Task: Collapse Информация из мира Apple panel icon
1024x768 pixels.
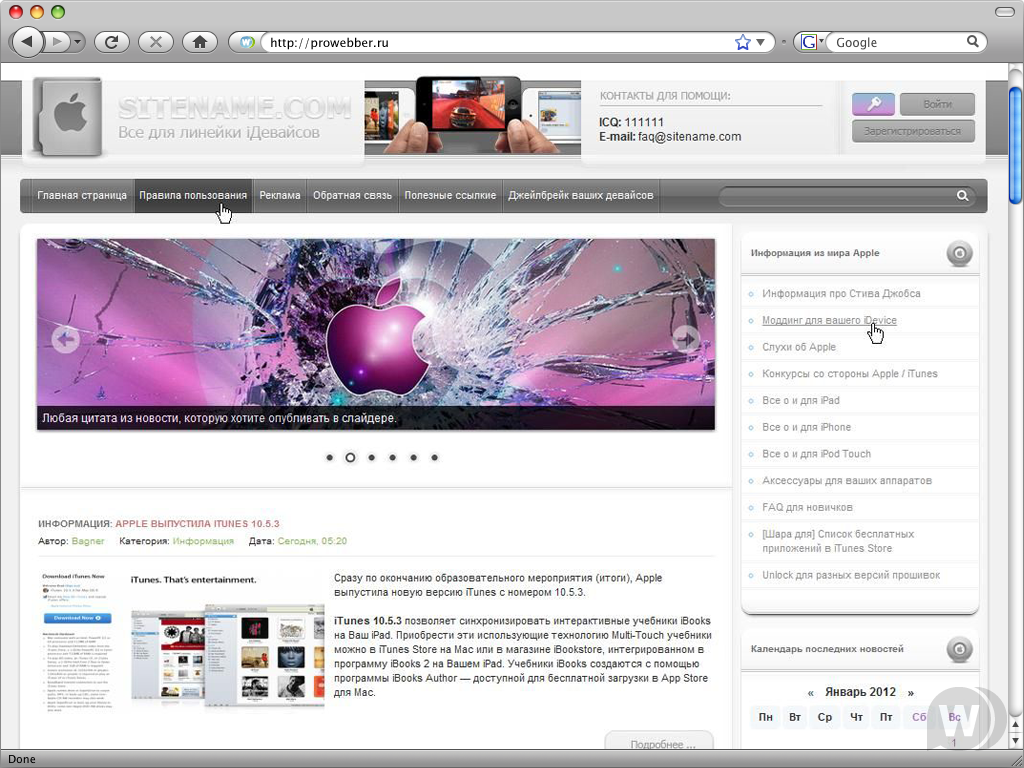Action: (959, 253)
